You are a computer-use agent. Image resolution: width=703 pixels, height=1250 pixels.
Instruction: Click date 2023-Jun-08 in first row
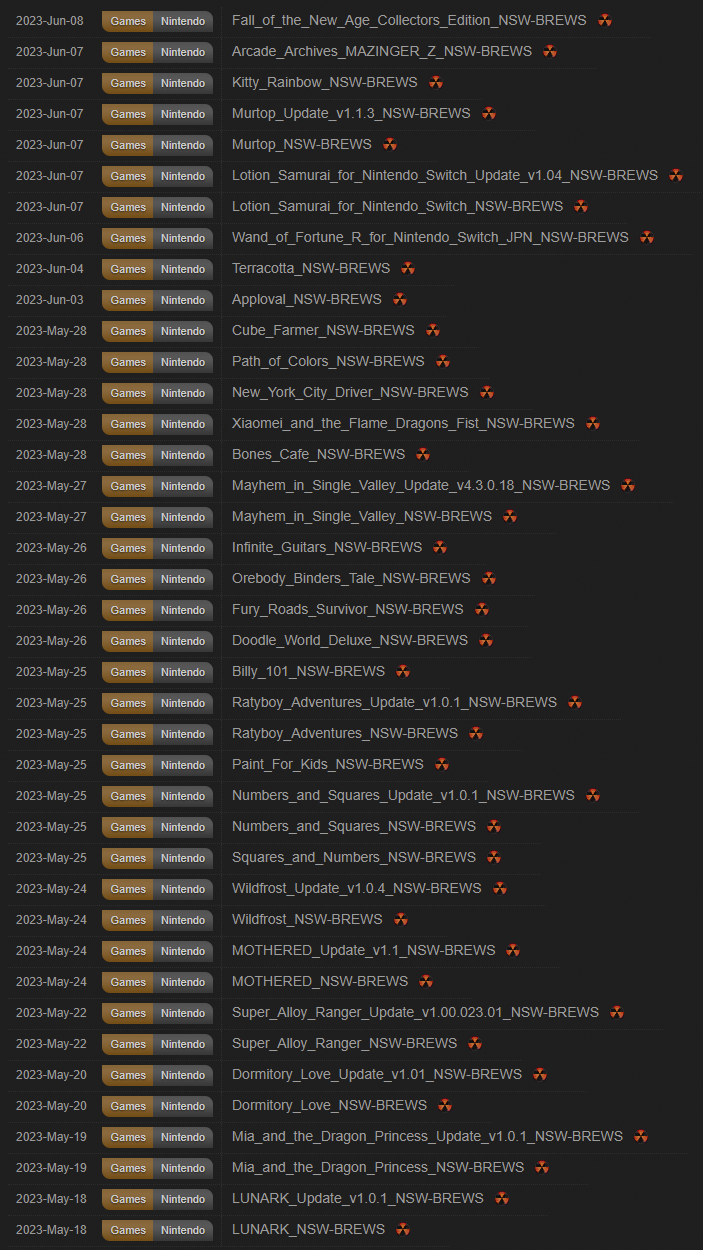pyautogui.click(x=50, y=21)
